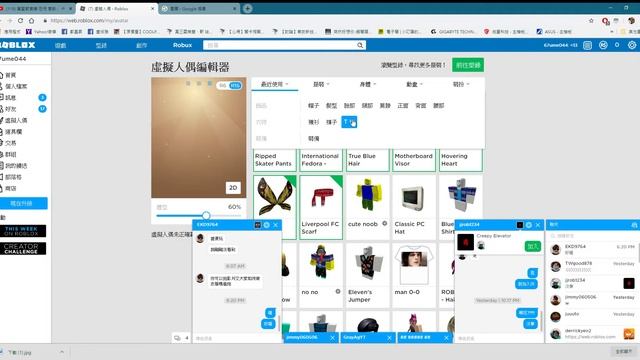Open the notifications icon next to username
This screenshot has height=360, width=640.
tap(587, 45)
